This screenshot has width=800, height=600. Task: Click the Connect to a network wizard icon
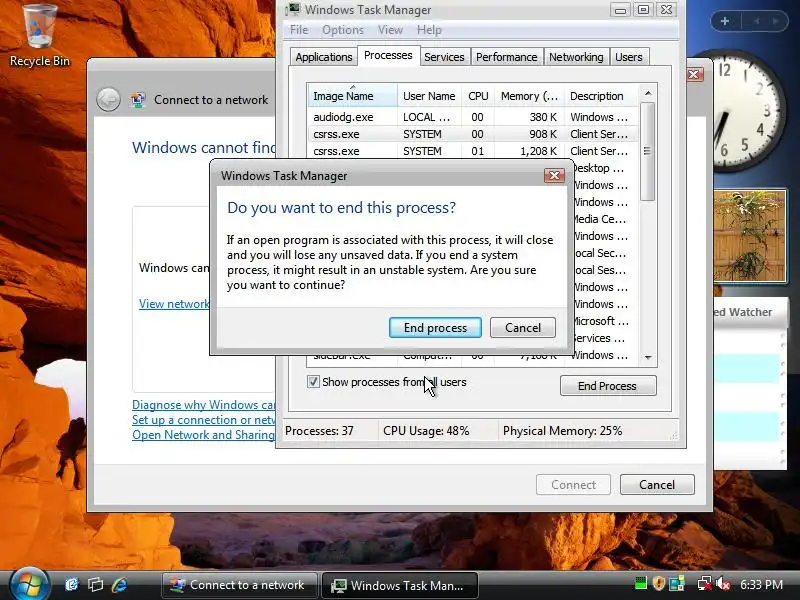(138, 99)
